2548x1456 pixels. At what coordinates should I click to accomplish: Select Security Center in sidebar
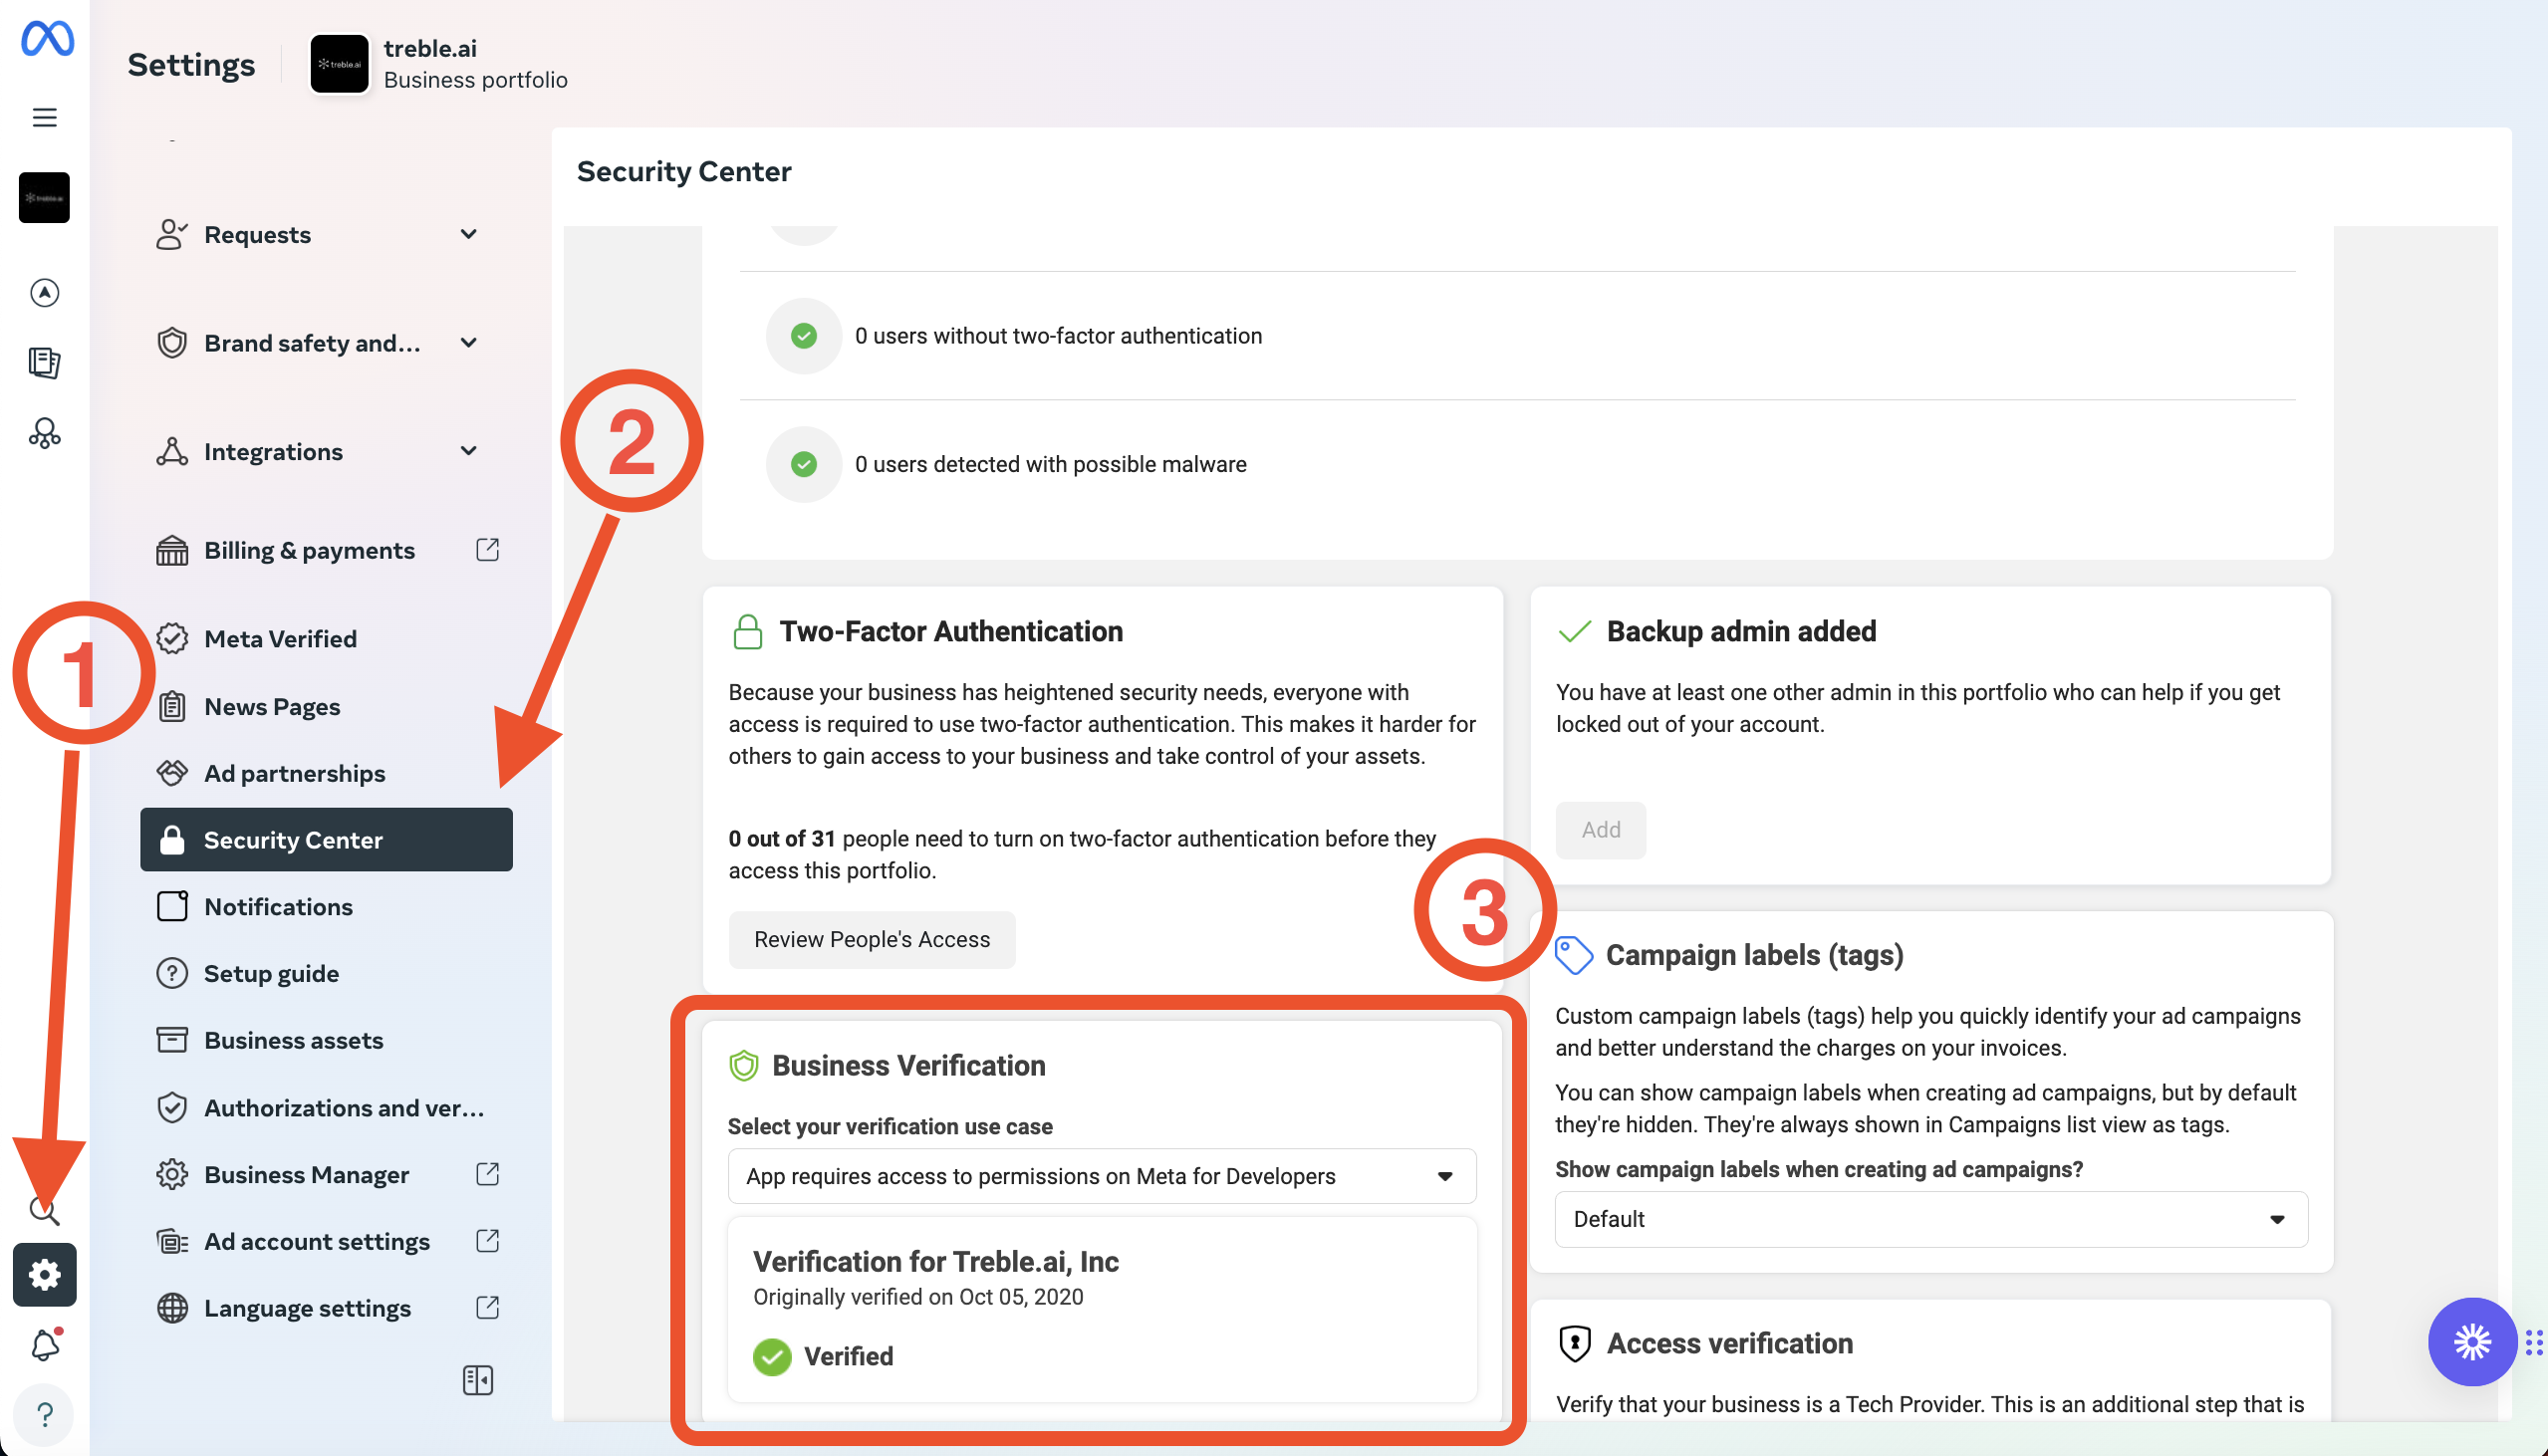[x=326, y=840]
